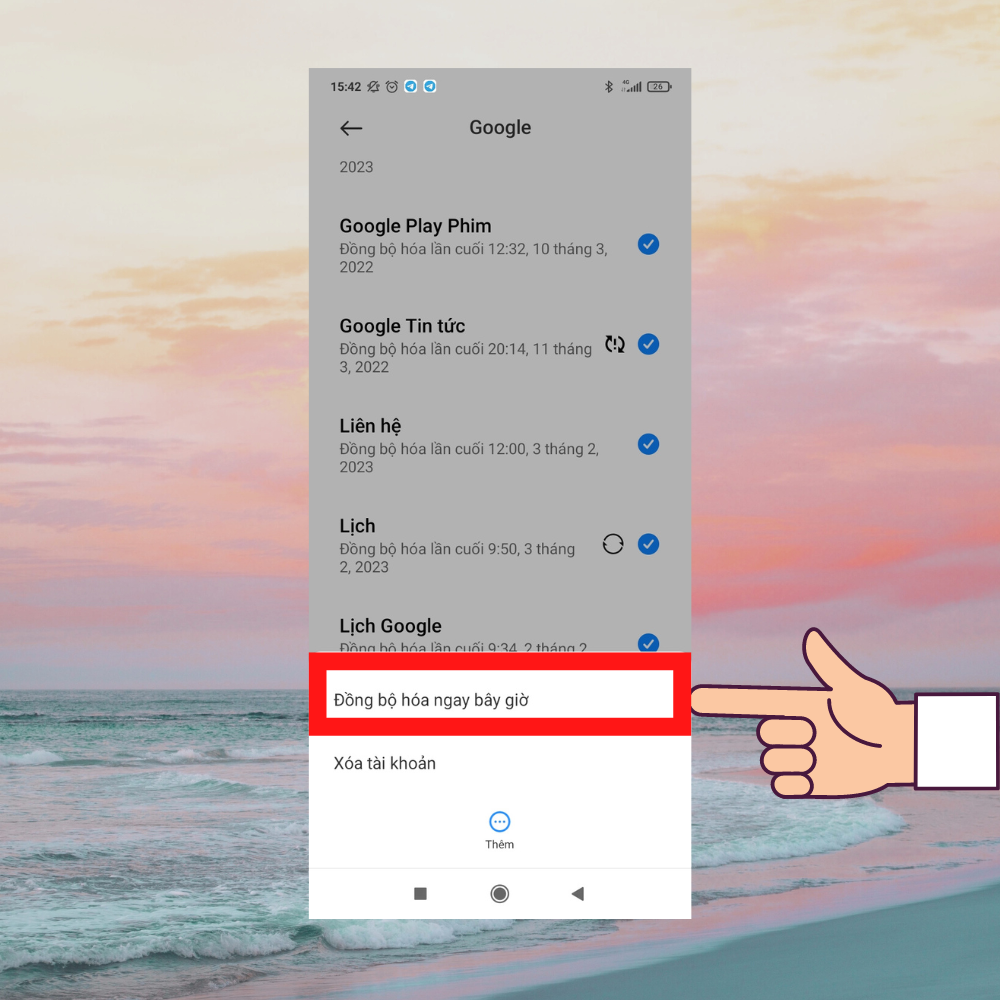Tap the signal strength status icon
Image resolution: width=1000 pixels, height=1000 pixels.
(x=631, y=86)
